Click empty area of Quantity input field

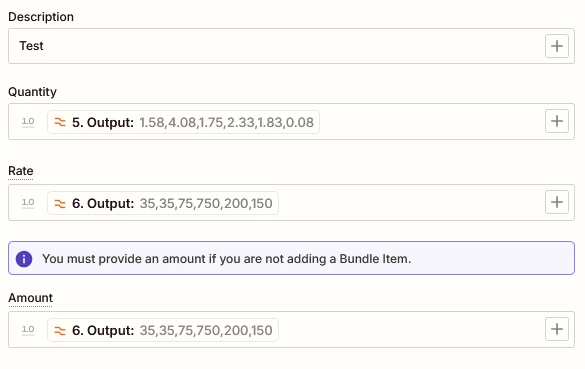tap(429, 122)
